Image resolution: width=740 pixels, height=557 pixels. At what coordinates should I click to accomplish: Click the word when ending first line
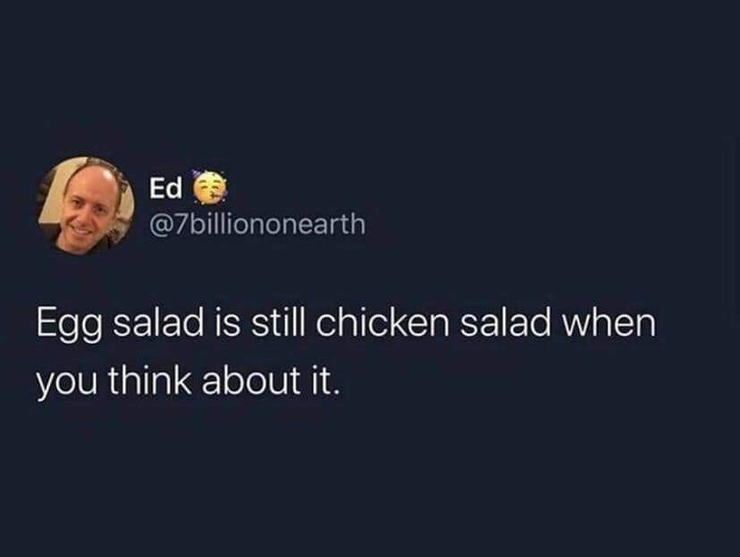click(x=609, y=324)
